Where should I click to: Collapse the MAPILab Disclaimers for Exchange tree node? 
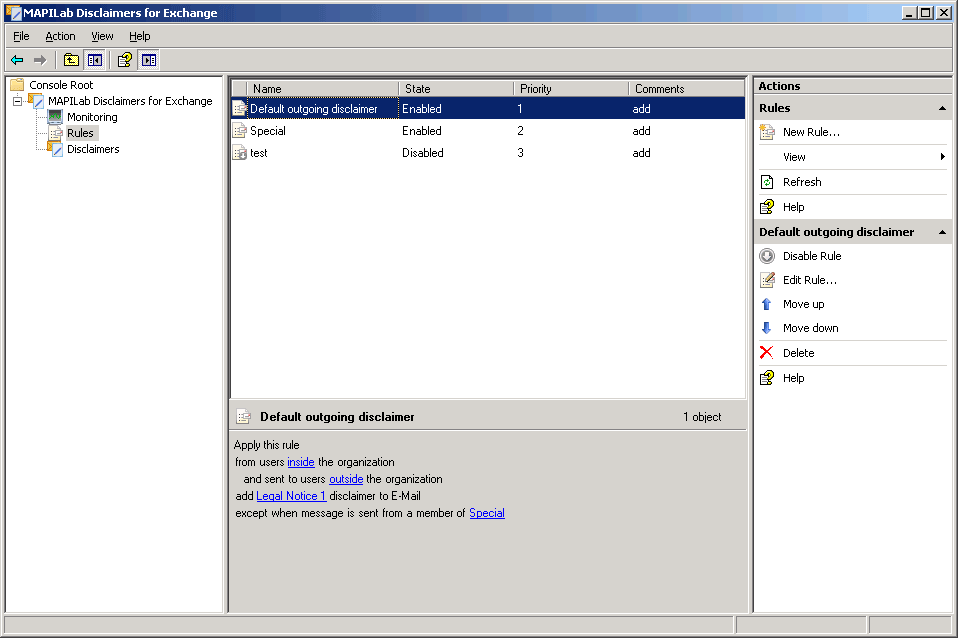click(x=17, y=101)
